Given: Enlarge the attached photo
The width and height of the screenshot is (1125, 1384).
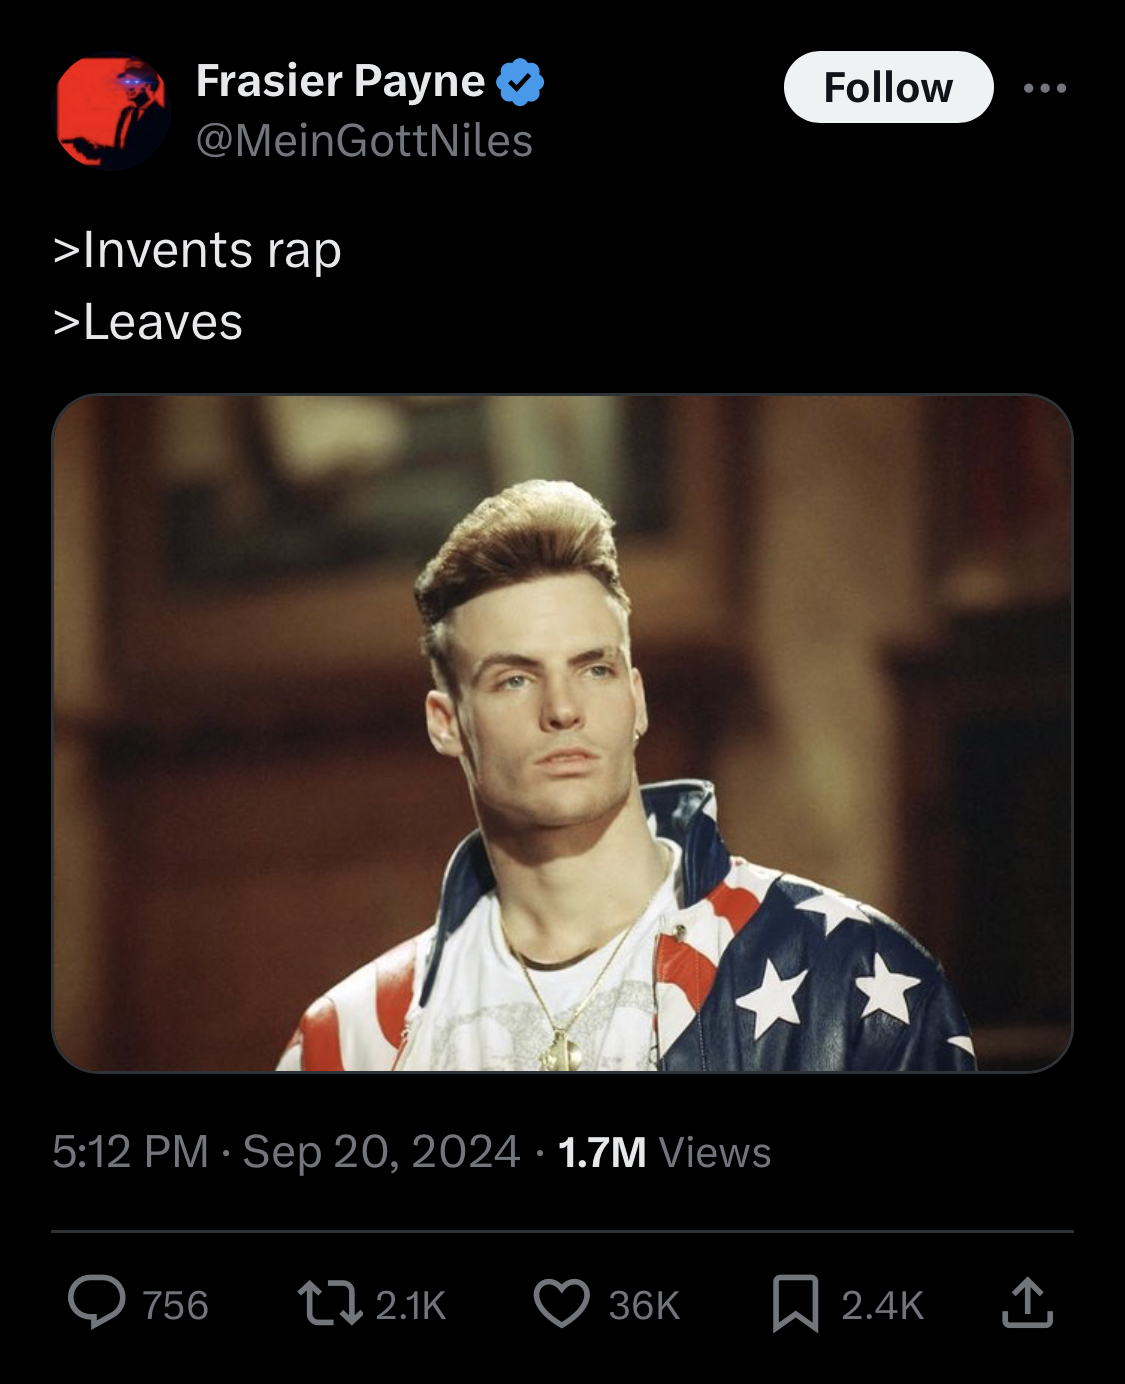Looking at the screenshot, I should (562, 733).
